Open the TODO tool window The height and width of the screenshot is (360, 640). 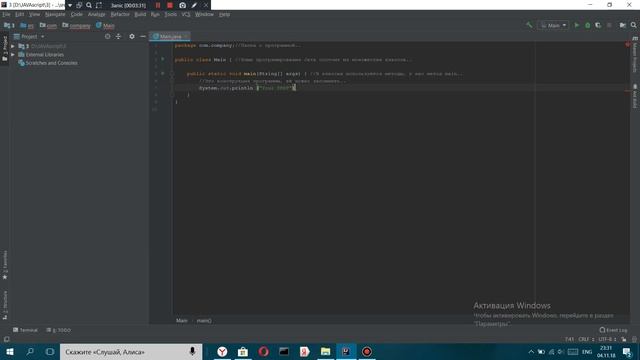point(59,330)
